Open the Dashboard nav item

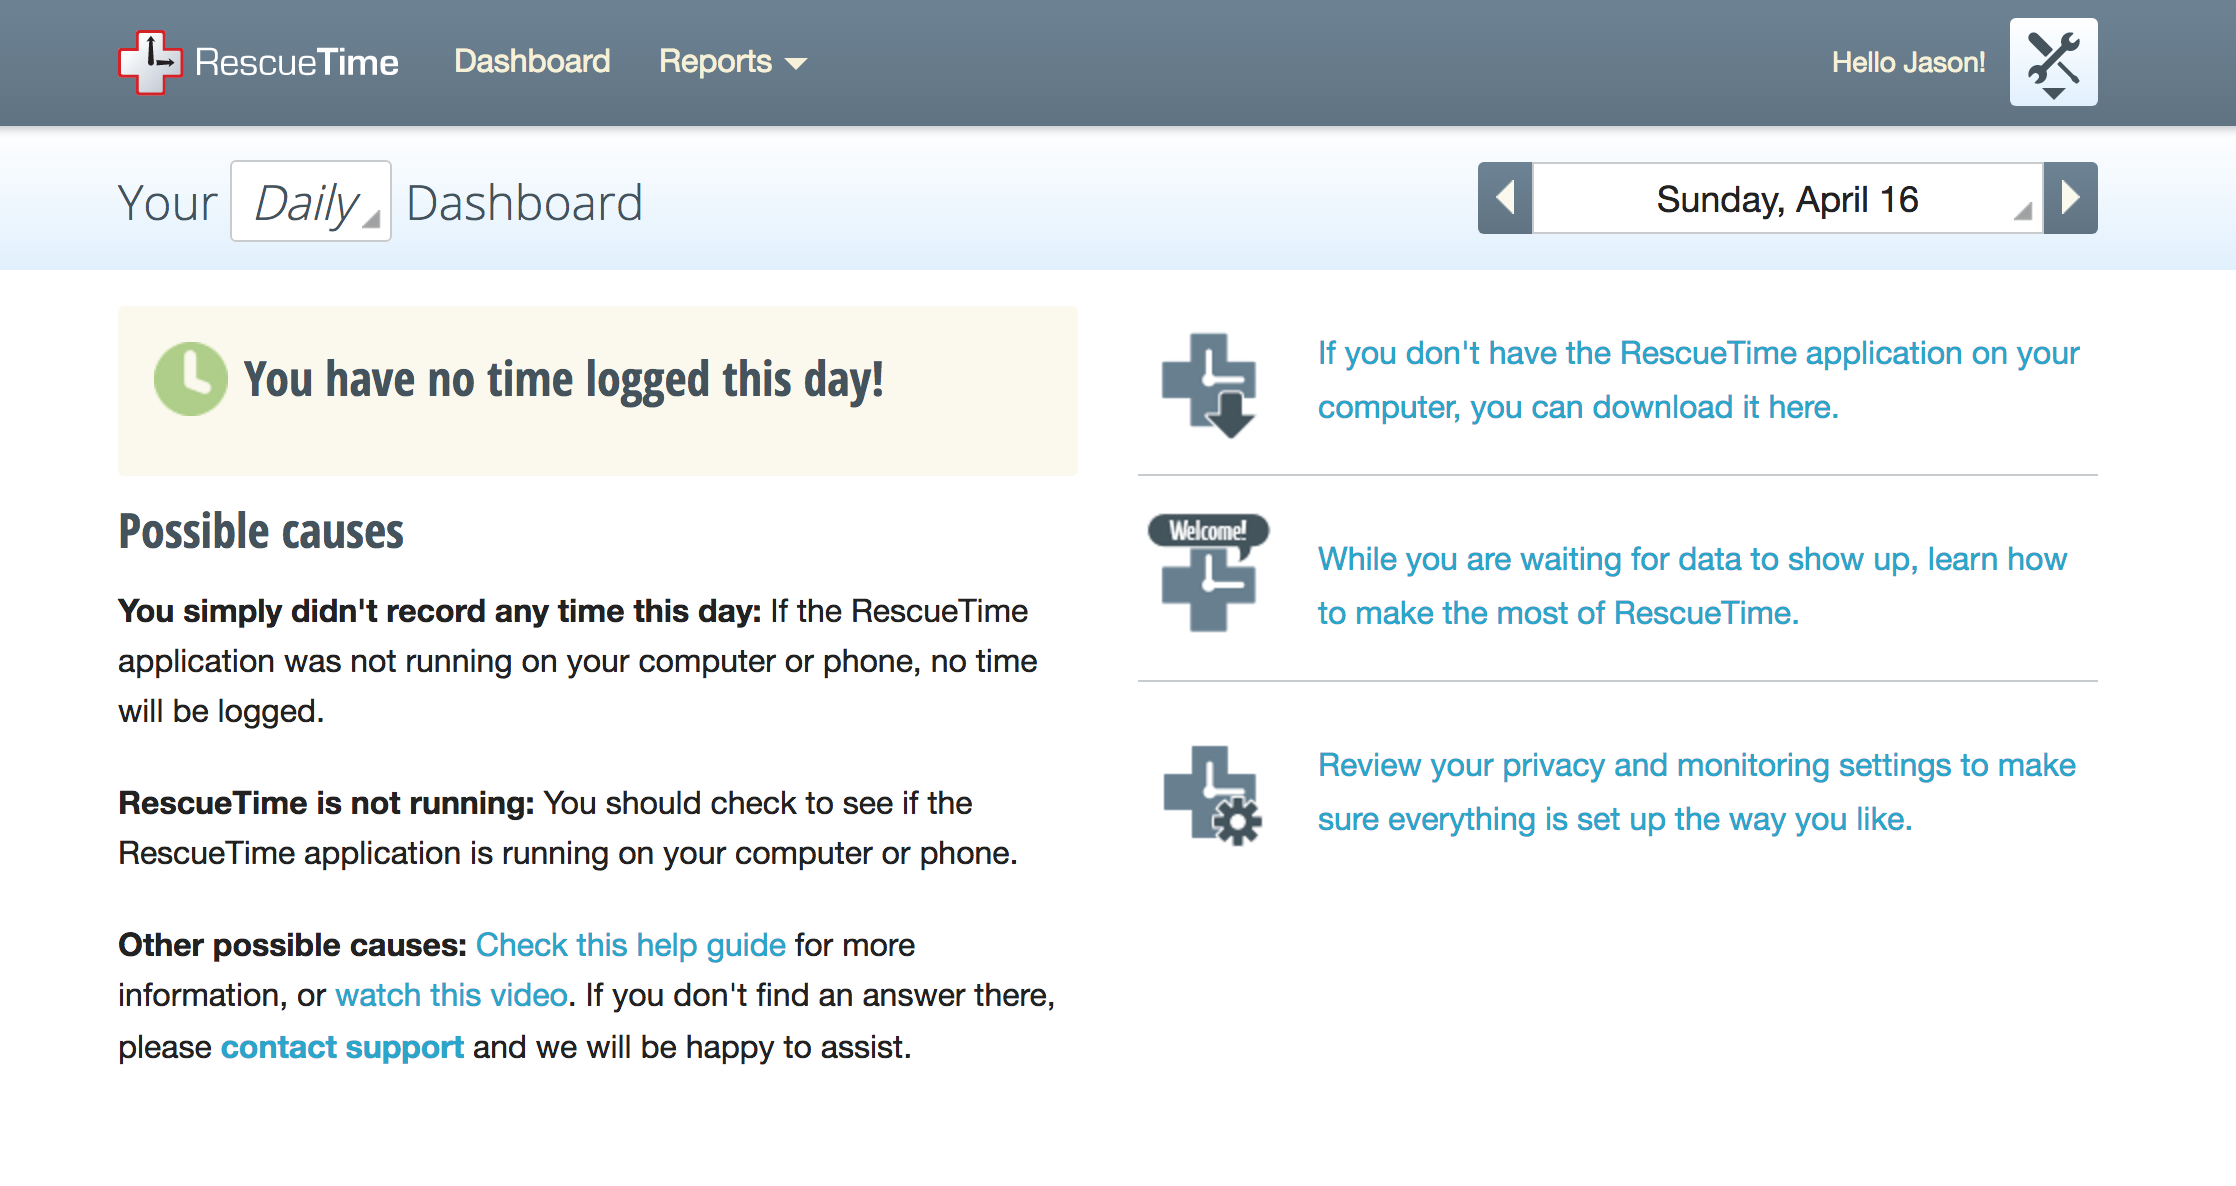532,62
